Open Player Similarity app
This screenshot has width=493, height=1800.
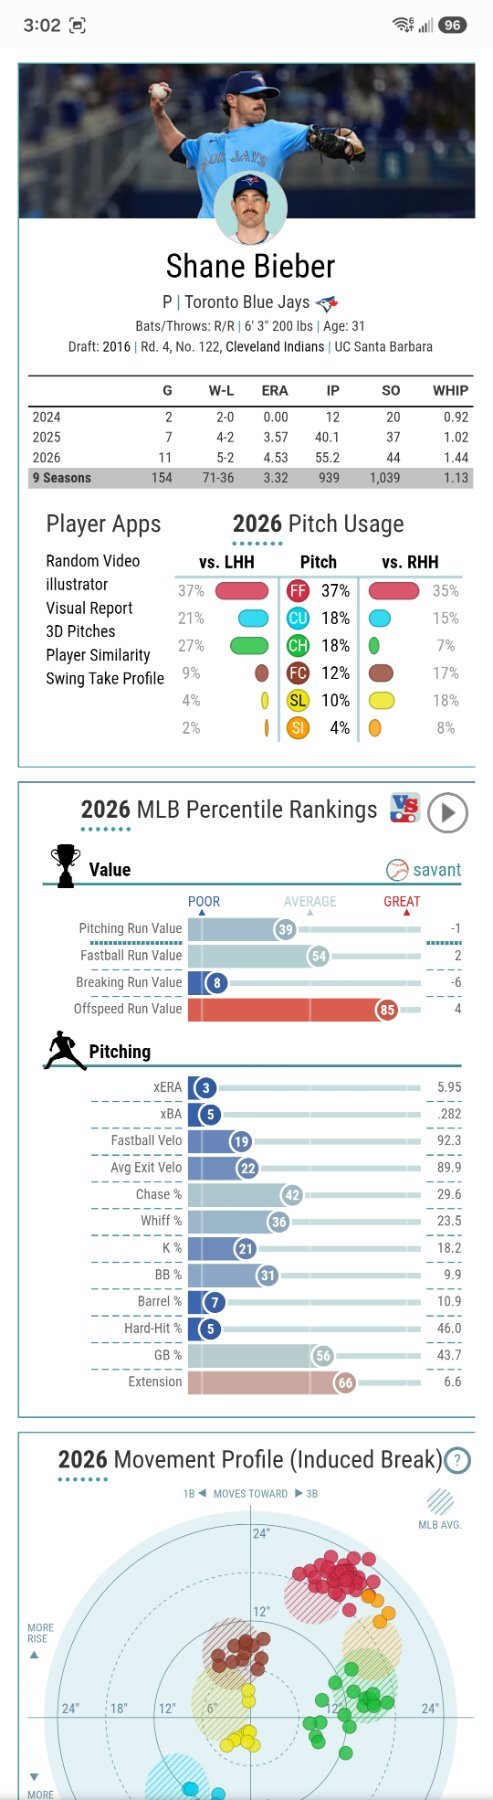coord(98,655)
